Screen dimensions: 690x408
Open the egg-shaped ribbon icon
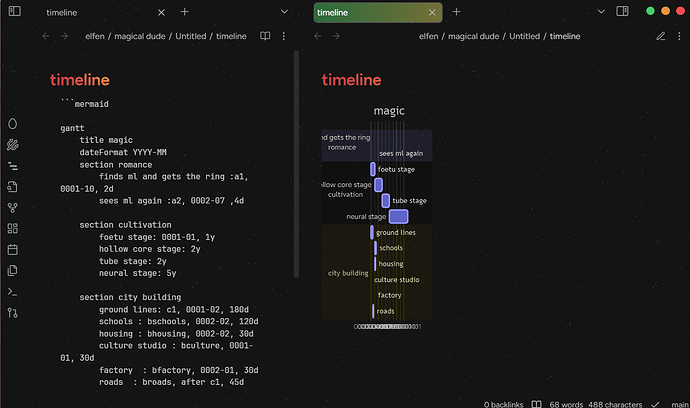[13, 124]
